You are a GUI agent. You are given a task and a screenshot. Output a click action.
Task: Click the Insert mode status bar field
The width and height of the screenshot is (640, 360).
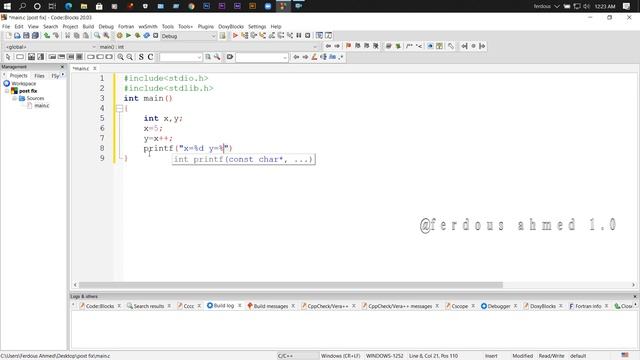point(491,356)
